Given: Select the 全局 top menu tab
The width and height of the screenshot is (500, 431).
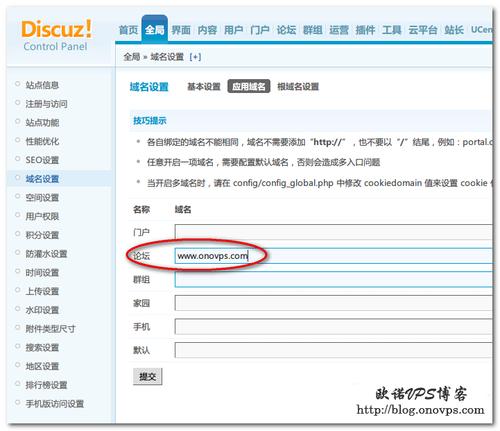Looking at the screenshot, I should tap(155, 30).
